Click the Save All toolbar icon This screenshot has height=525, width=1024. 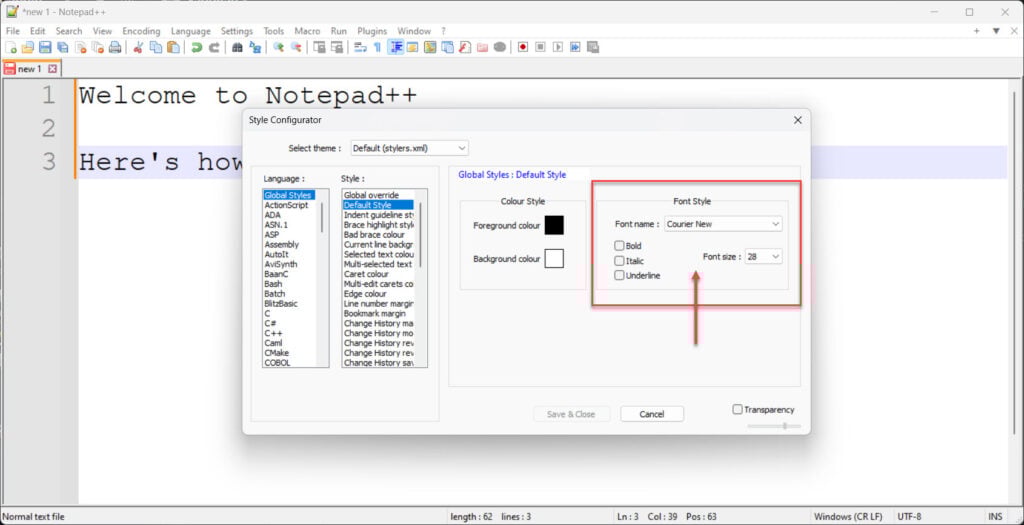(63, 47)
